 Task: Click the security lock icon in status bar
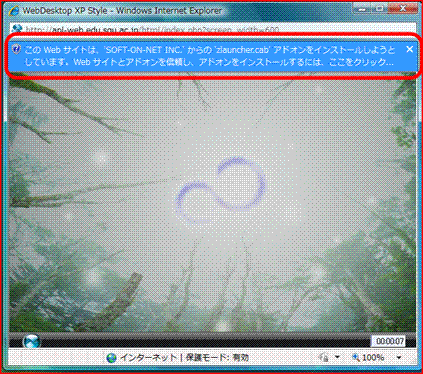pyautogui.click(x=324, y=358)
